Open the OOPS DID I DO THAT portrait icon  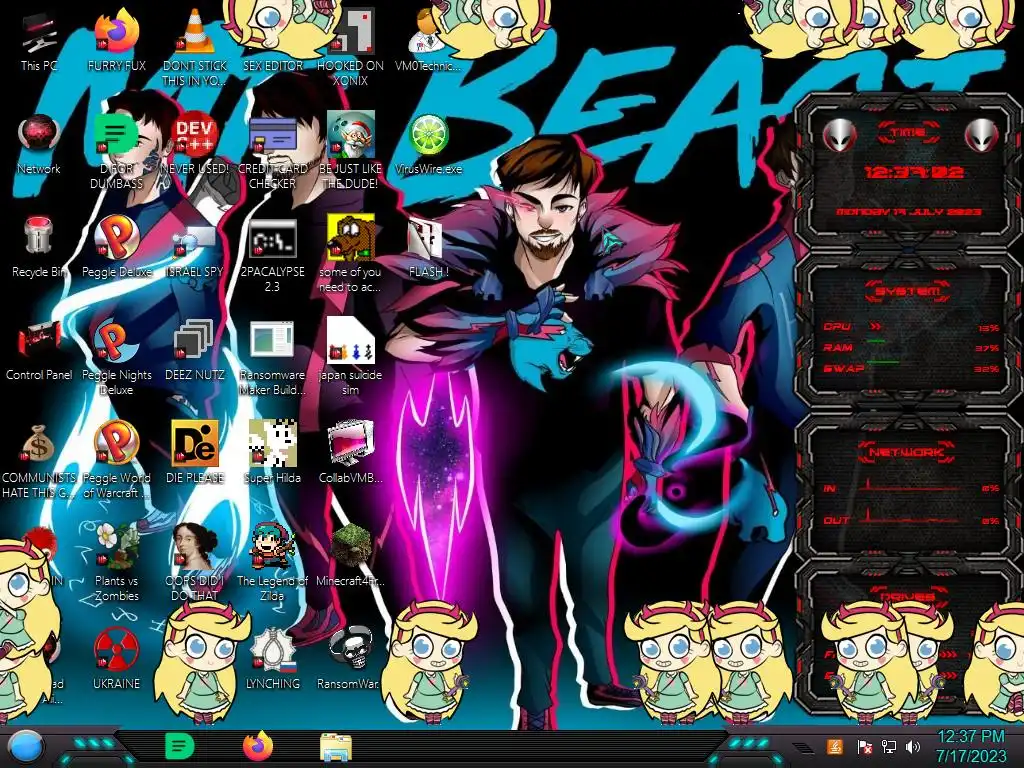tap(195, 546)
